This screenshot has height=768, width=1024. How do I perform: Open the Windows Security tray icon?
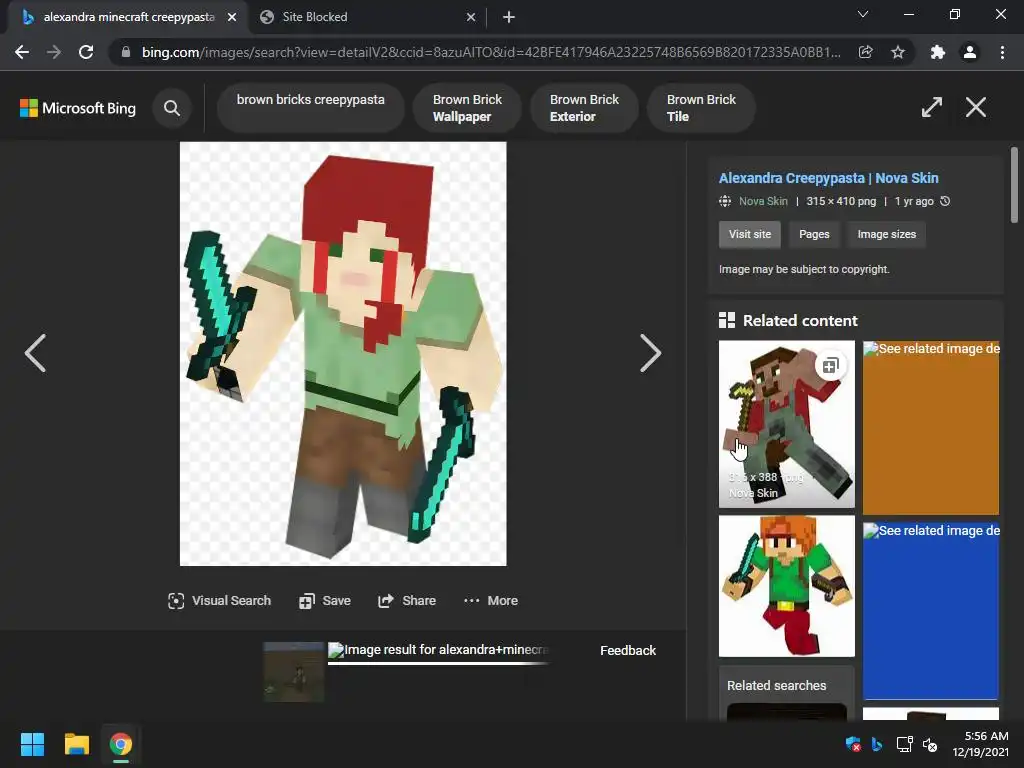[x=852, y=744]
